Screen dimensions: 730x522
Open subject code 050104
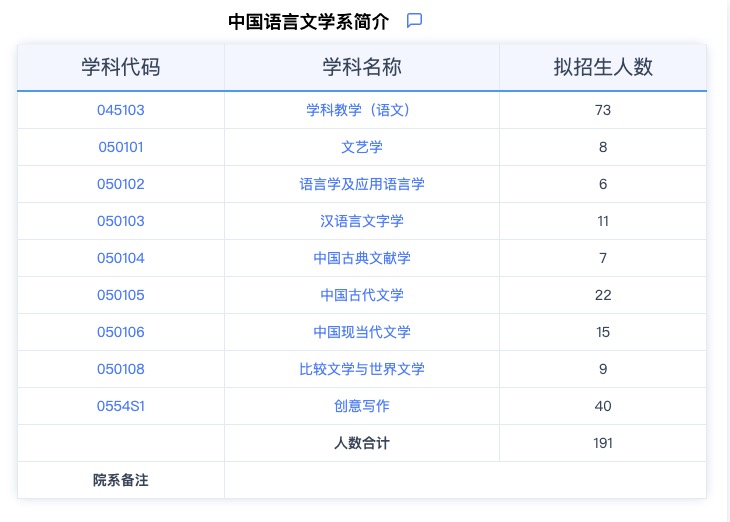tap(121, 258)
